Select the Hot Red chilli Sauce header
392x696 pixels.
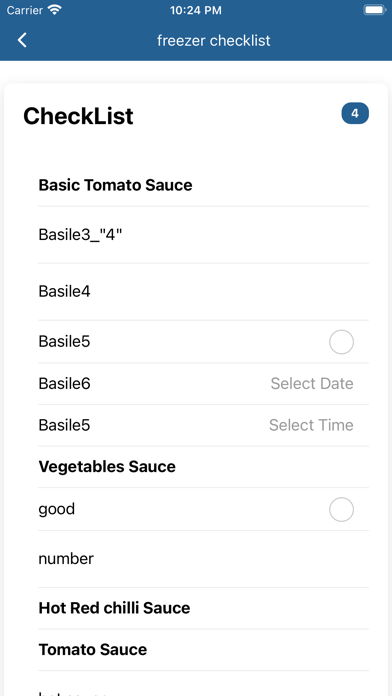[114, 608]
